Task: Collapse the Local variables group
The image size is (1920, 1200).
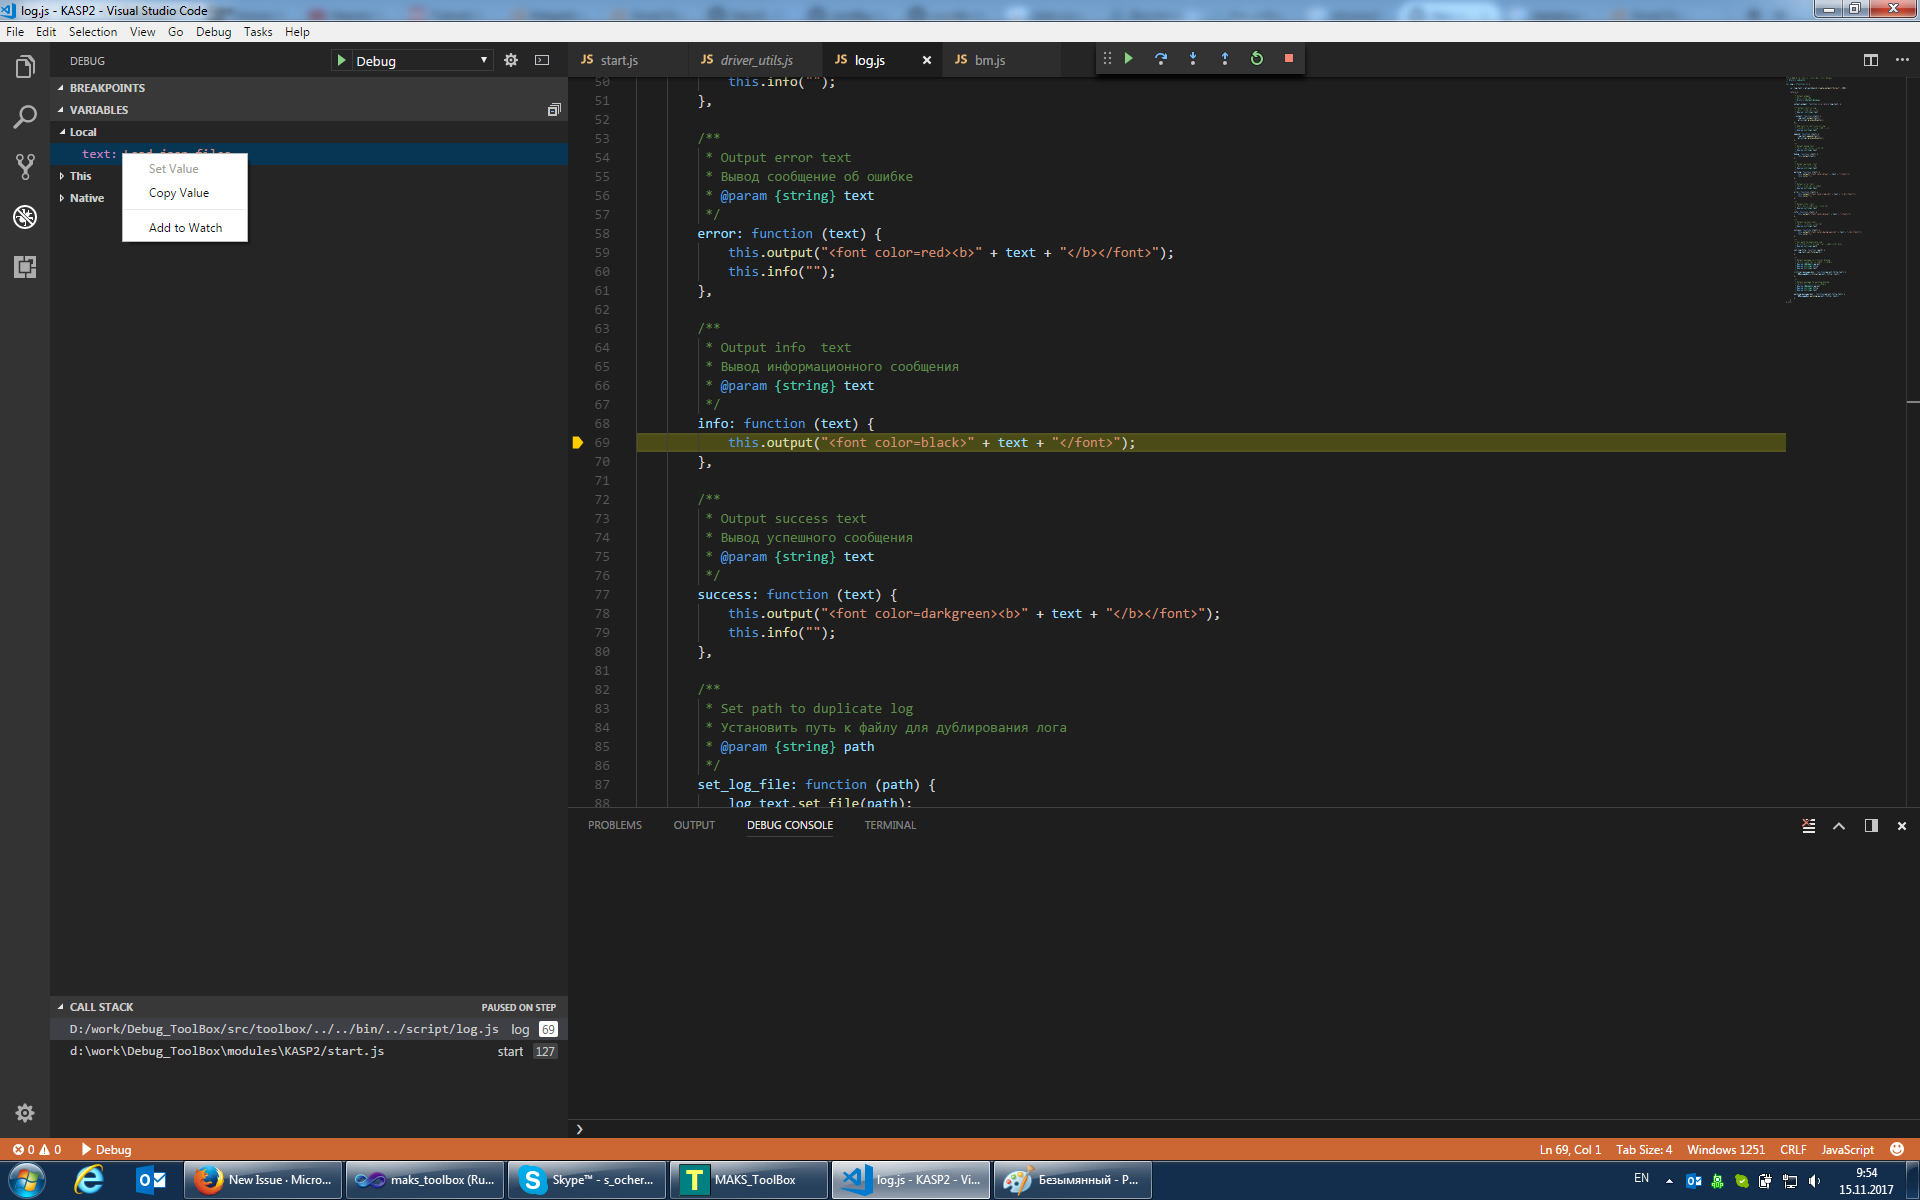Action: click(x=63, y=131)
